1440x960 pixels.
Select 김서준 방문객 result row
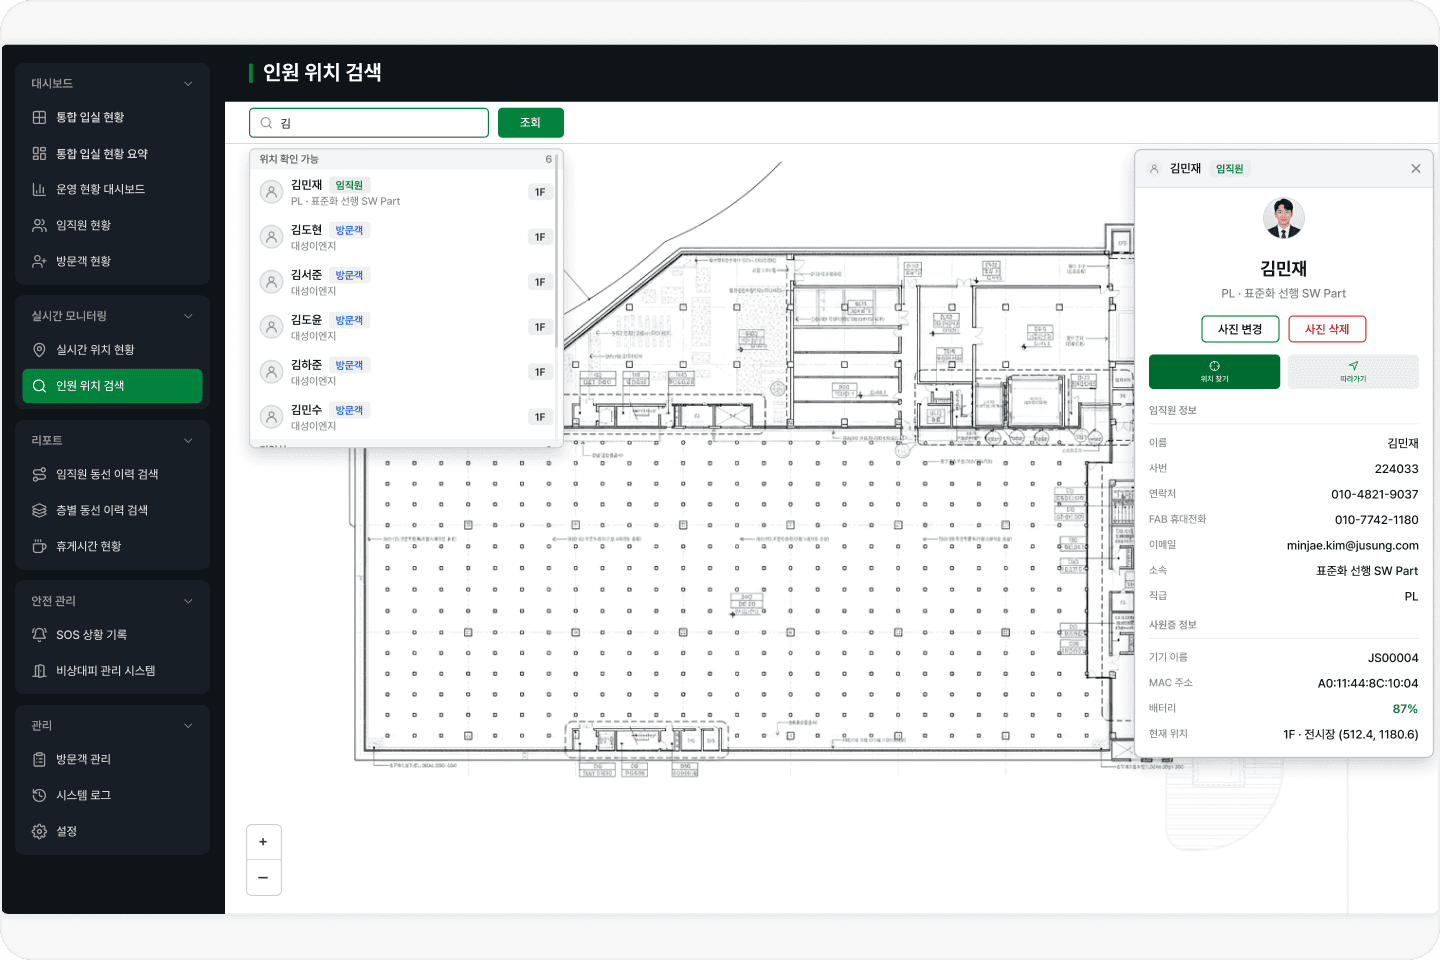(405, 282)
